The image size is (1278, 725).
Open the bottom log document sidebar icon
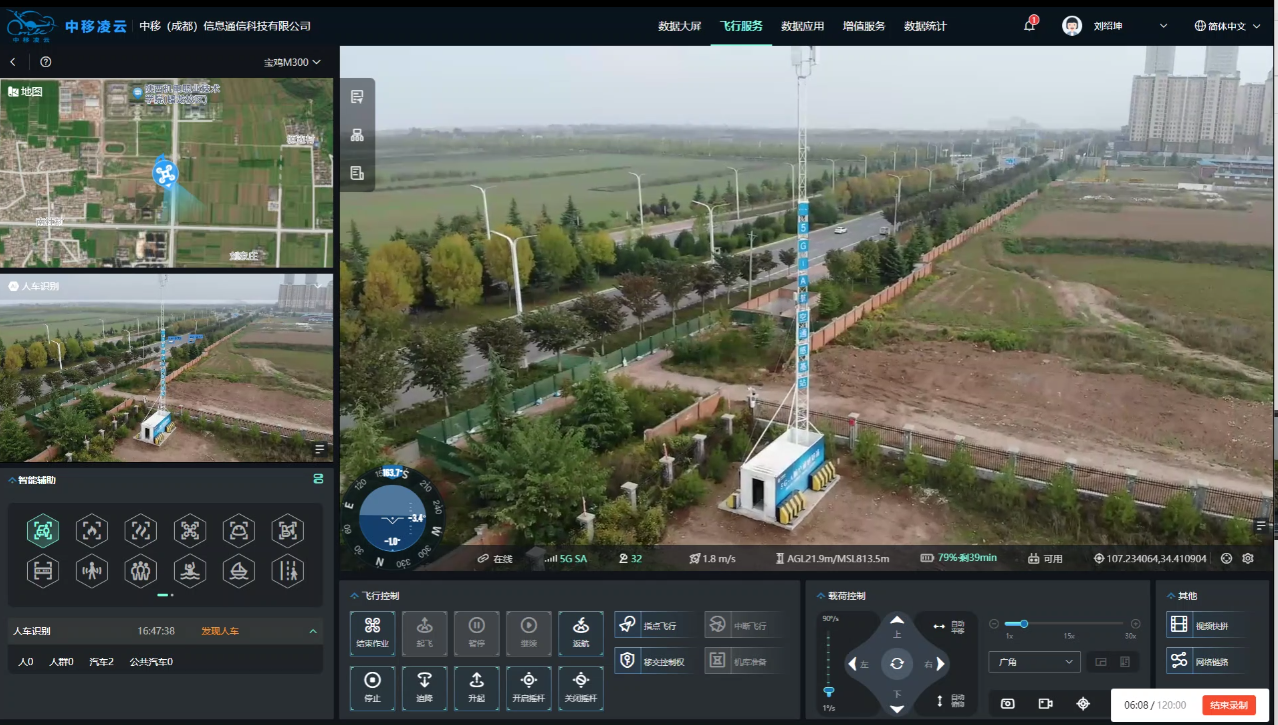(357, 173)
